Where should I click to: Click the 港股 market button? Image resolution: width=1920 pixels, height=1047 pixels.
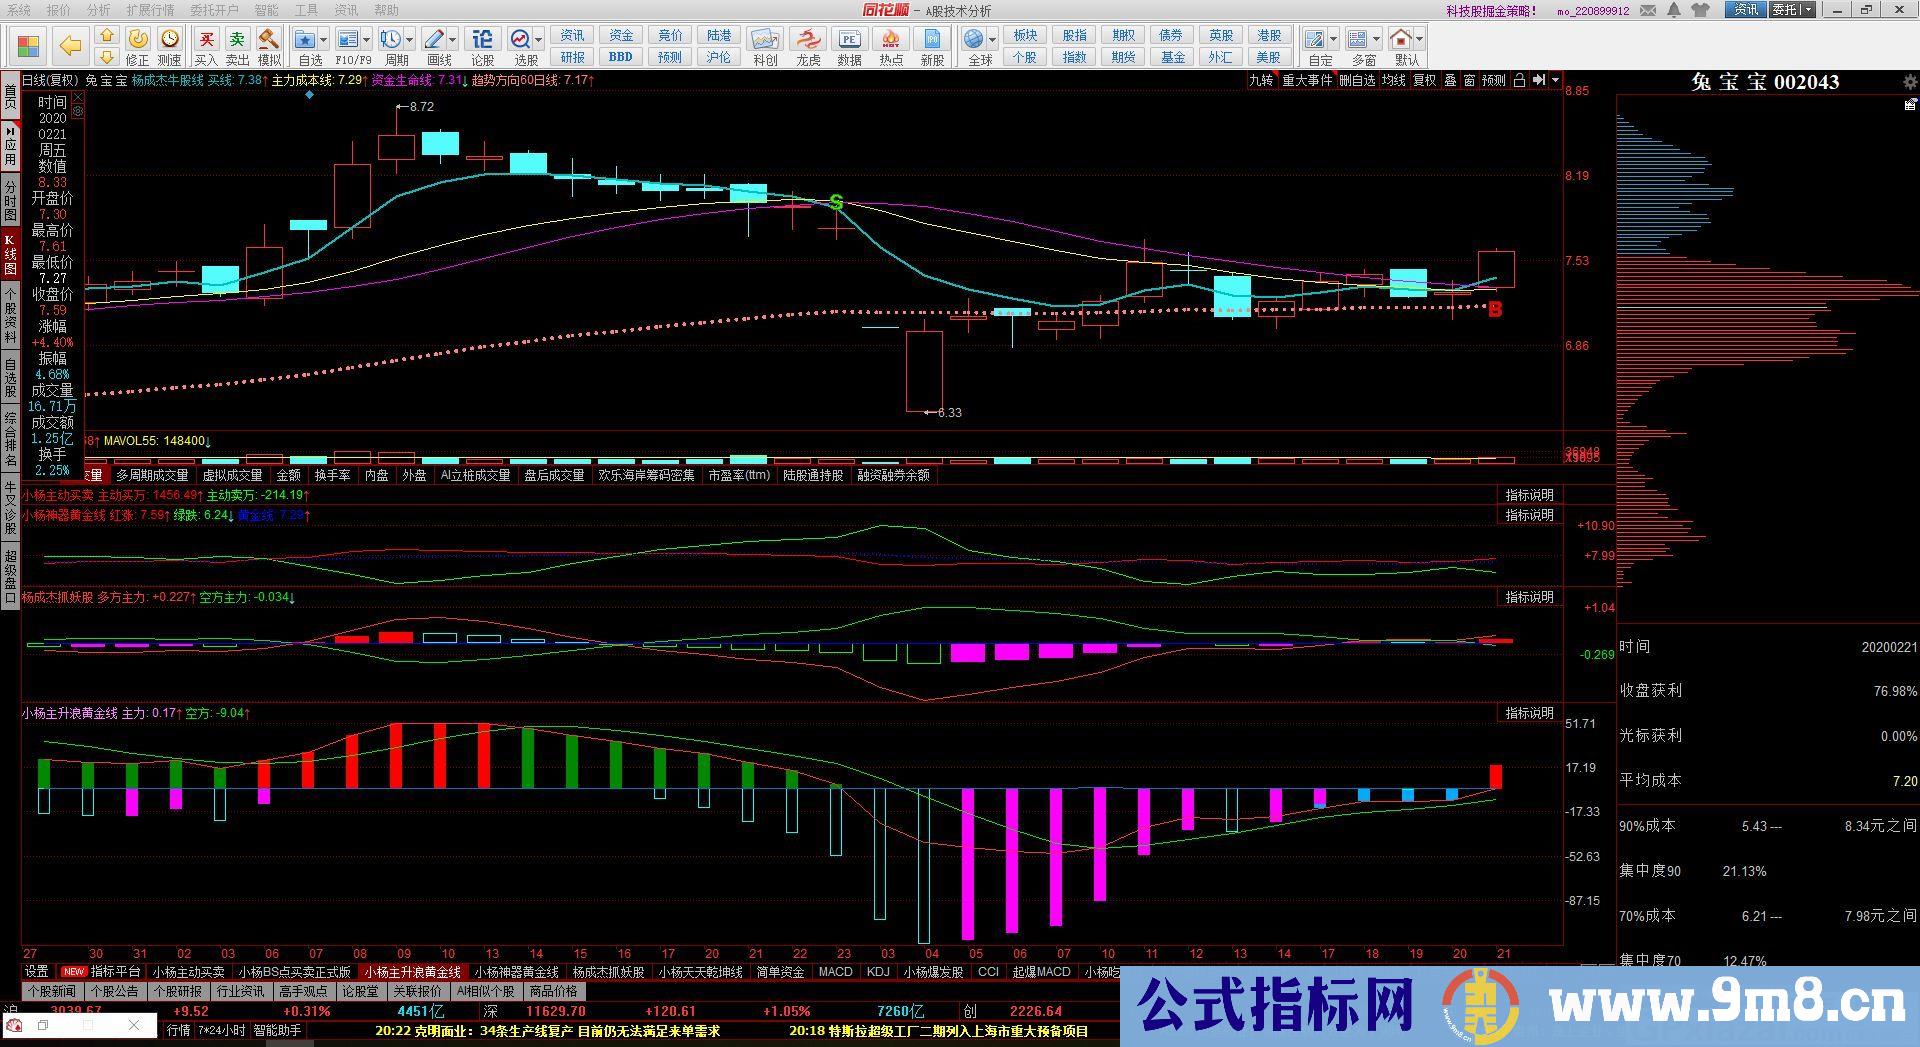point(1269,36)
